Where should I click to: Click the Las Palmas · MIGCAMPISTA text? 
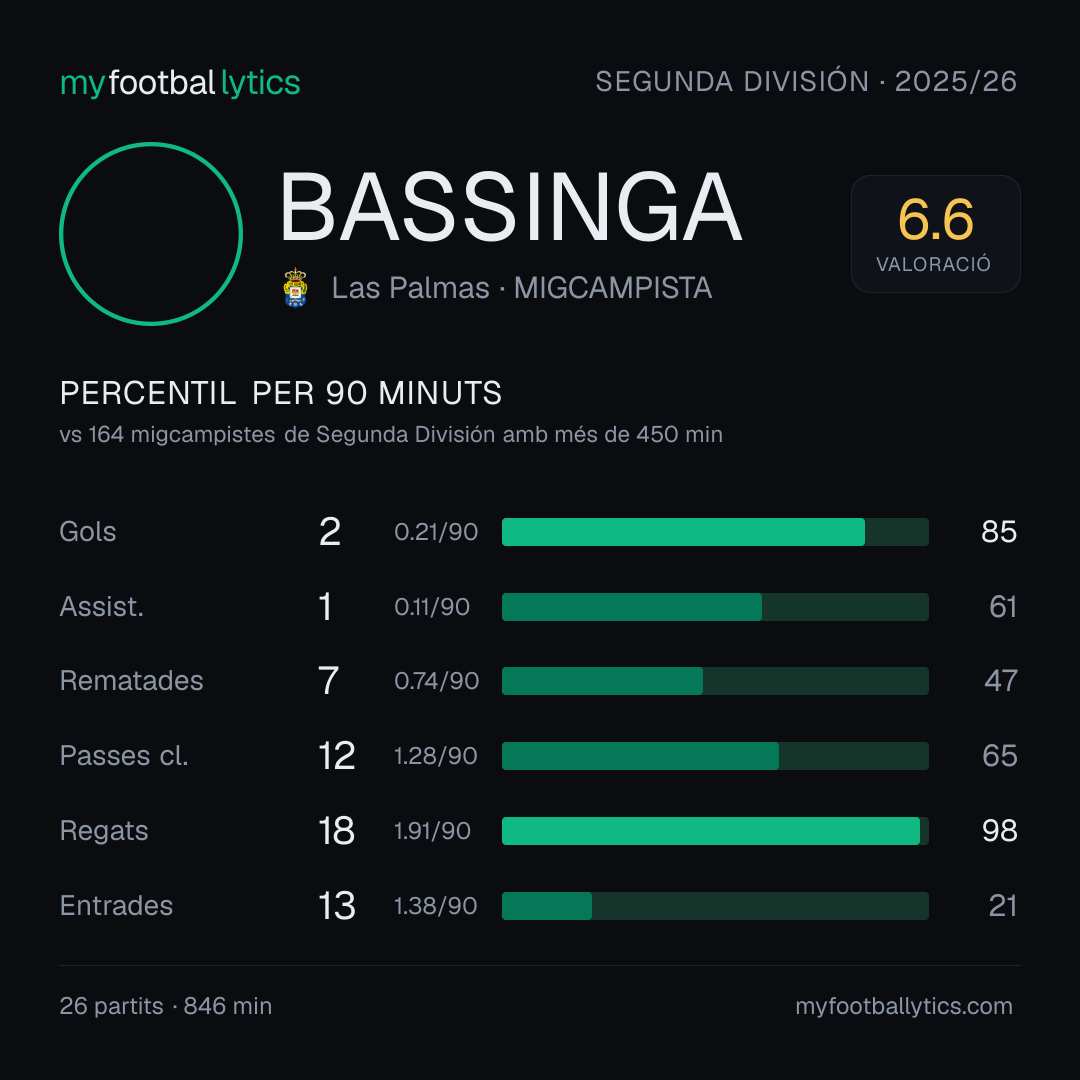(521, 288)
